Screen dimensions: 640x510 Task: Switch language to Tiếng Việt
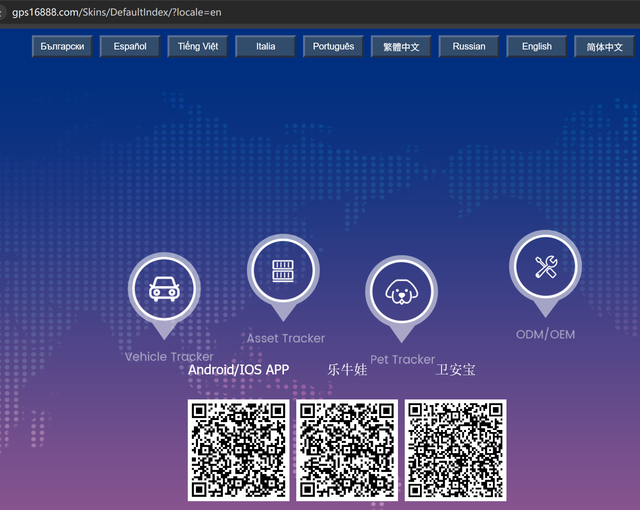[x=198, y=47]
